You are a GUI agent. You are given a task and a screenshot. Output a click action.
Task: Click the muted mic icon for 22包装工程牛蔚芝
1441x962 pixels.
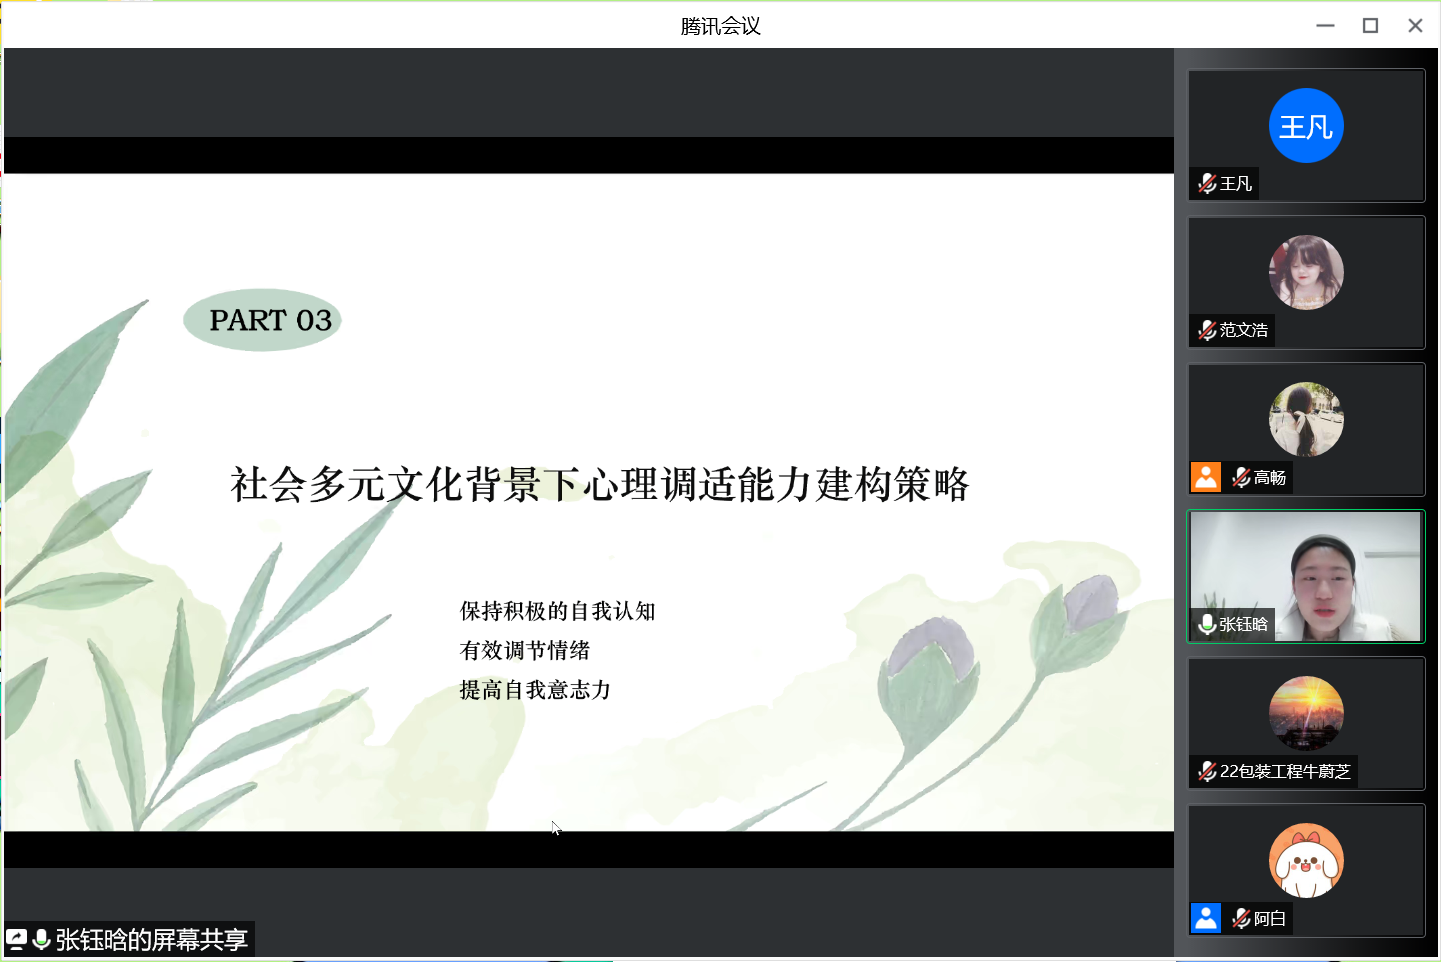pos(1207,771)
